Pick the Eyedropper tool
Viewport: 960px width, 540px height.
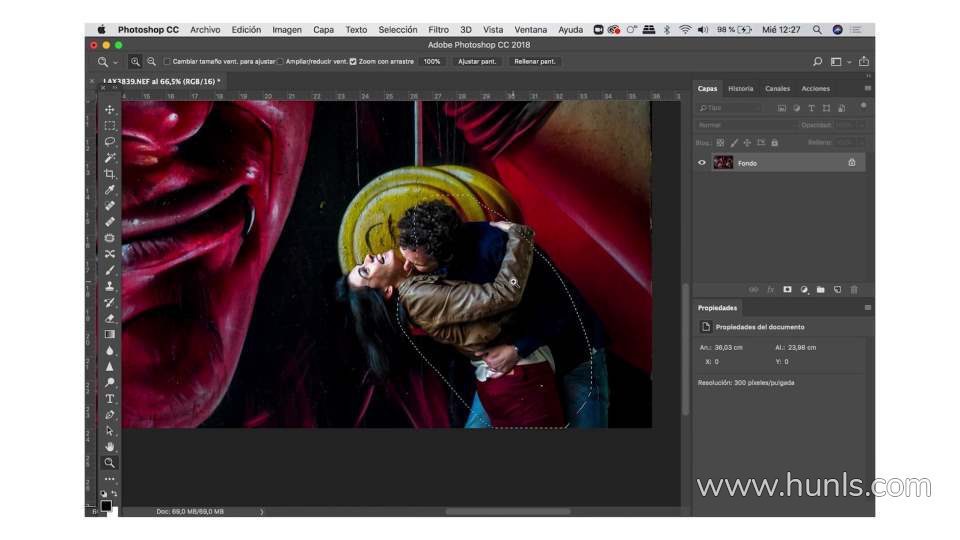pyautogui.click(x=110, y=190)
